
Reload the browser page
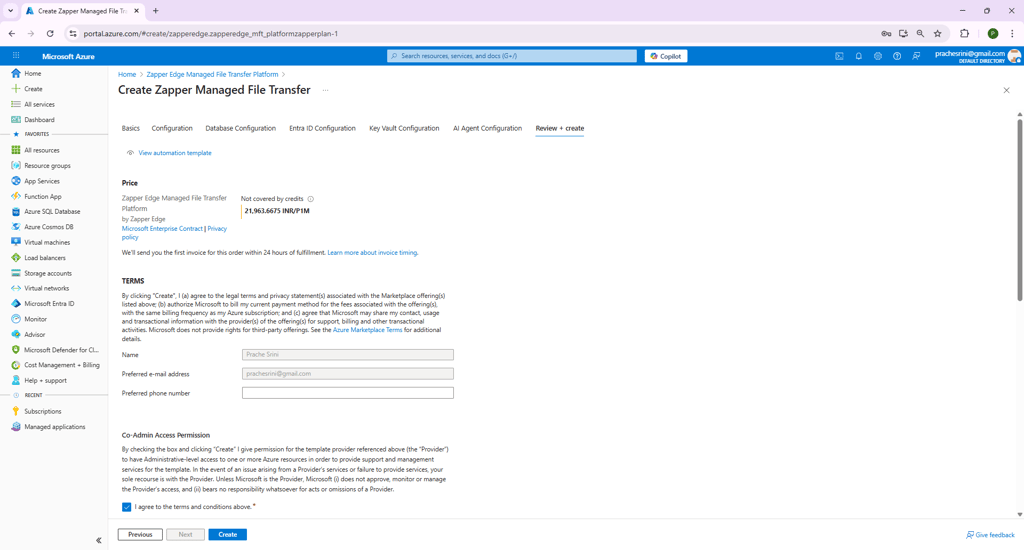coord(50,33)
